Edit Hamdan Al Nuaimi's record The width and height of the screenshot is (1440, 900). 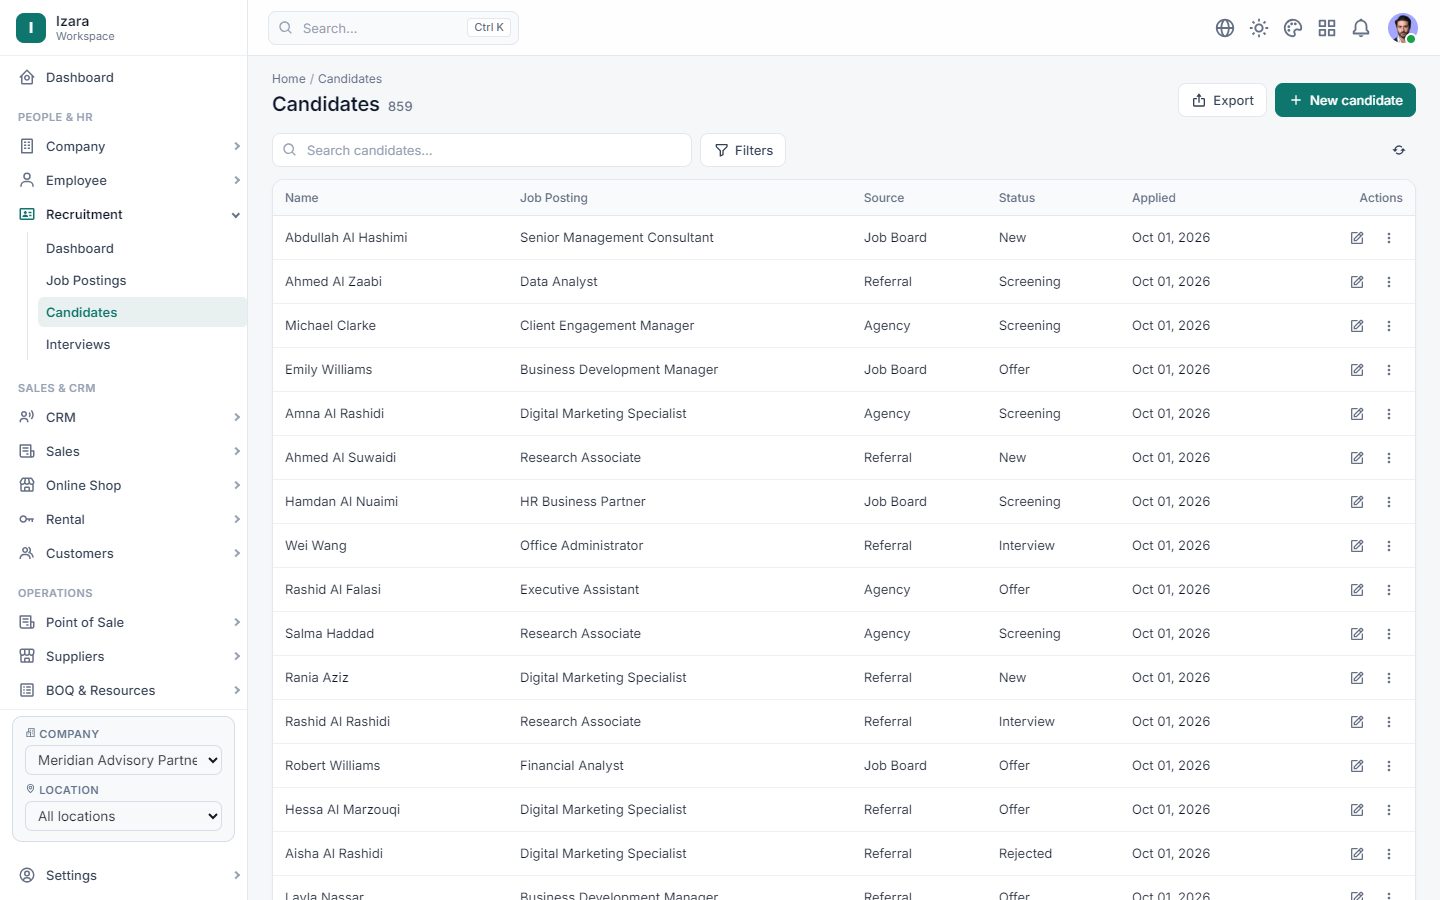point(1357,502)
